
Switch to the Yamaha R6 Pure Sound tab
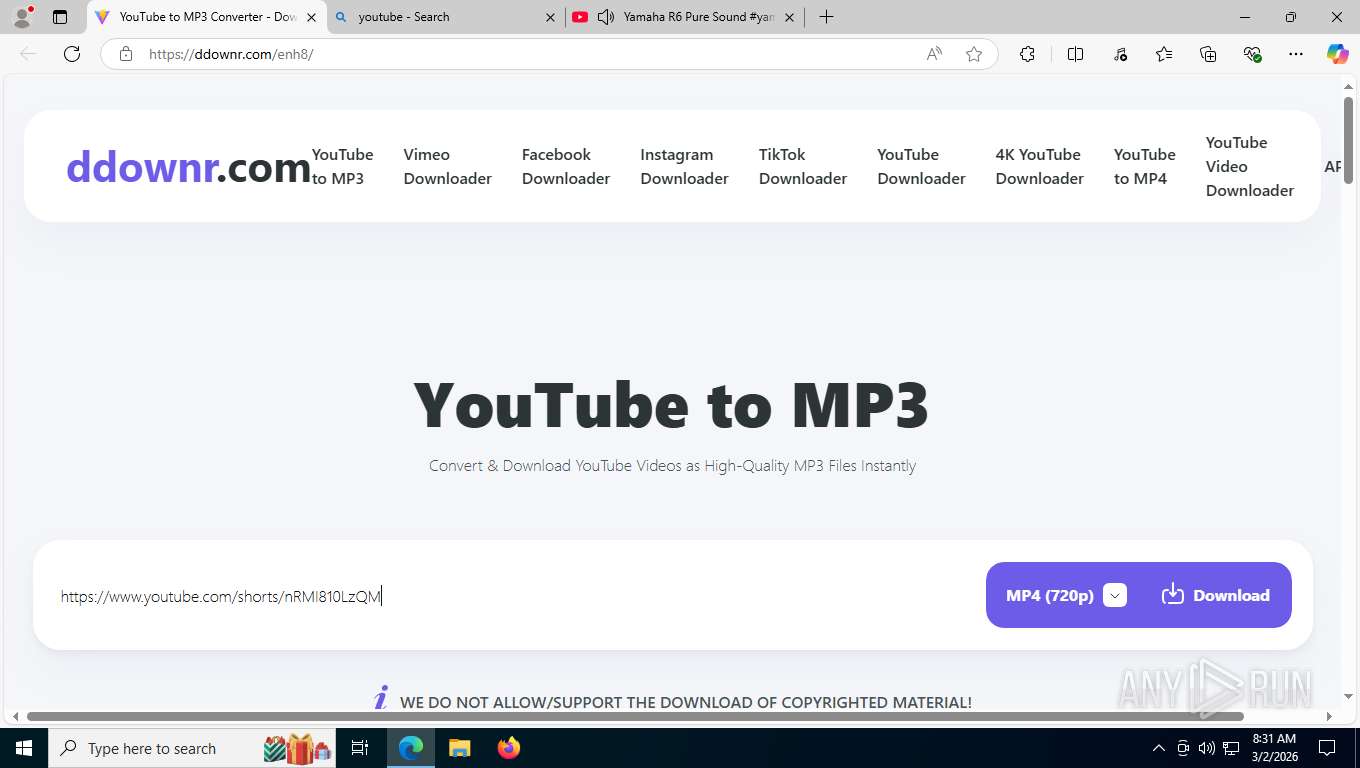[685, 17]
